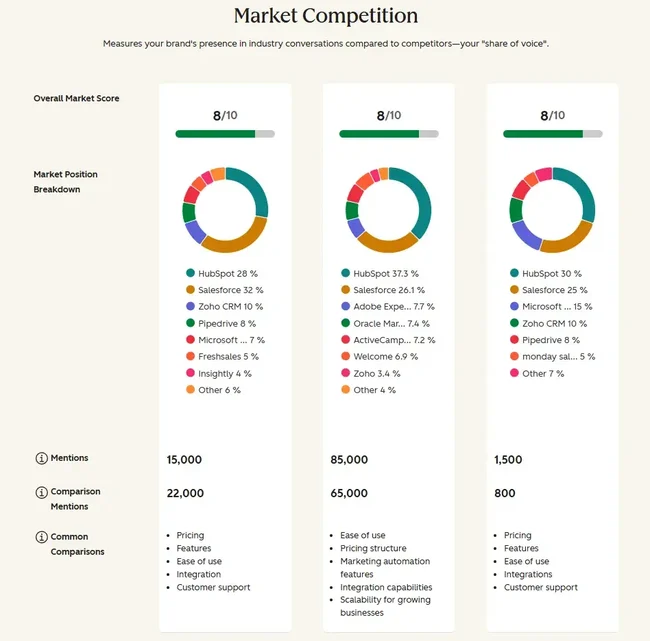Click the green Oracle Mar... 7.4 % legend dot
Screen dimensions: 650x641
click(345, 323)
